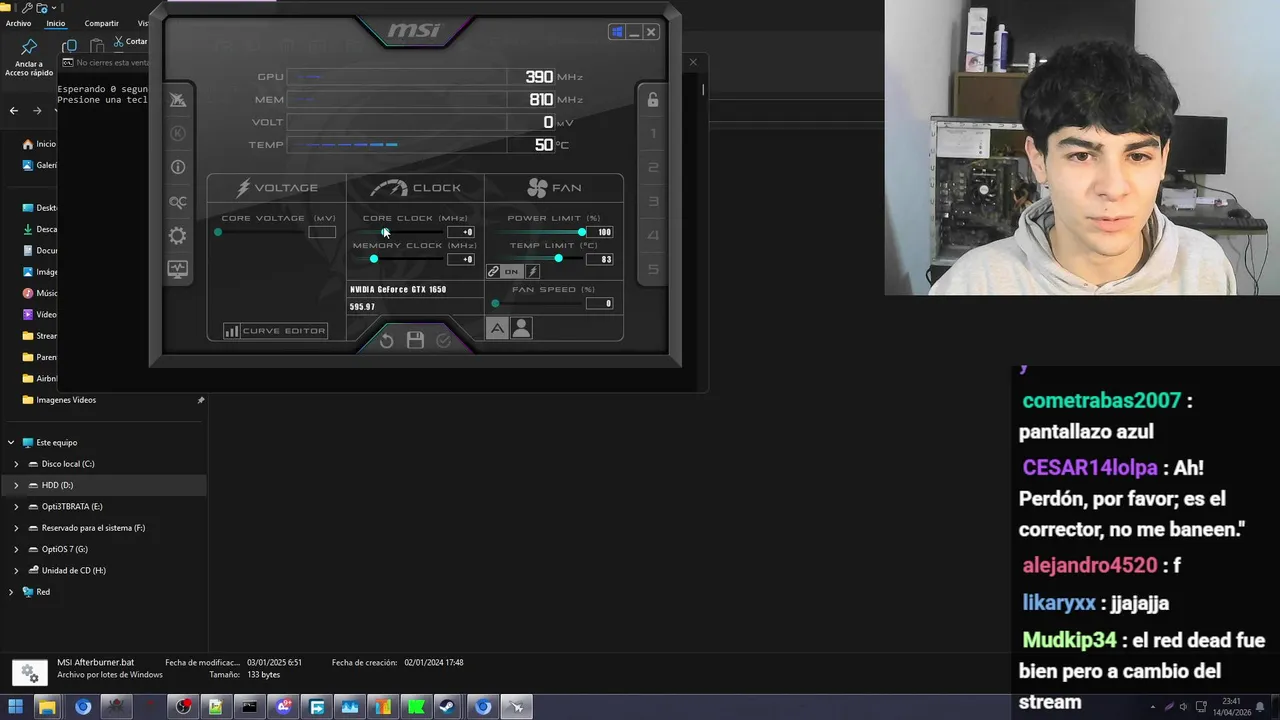Toggle user-defined fan control icon
Image resolution: width=1280 pixels, height=720 pixels.
tap(521, 328)
